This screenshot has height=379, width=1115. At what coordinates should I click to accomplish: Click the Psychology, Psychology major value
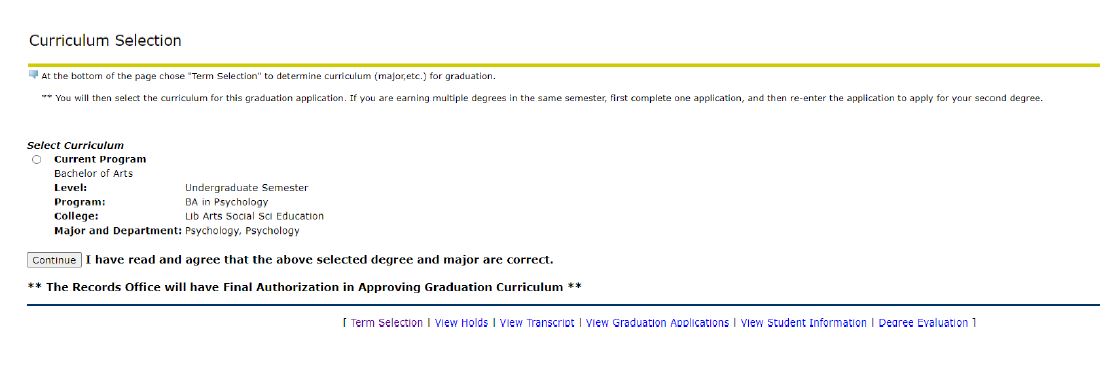click(242, 230)
